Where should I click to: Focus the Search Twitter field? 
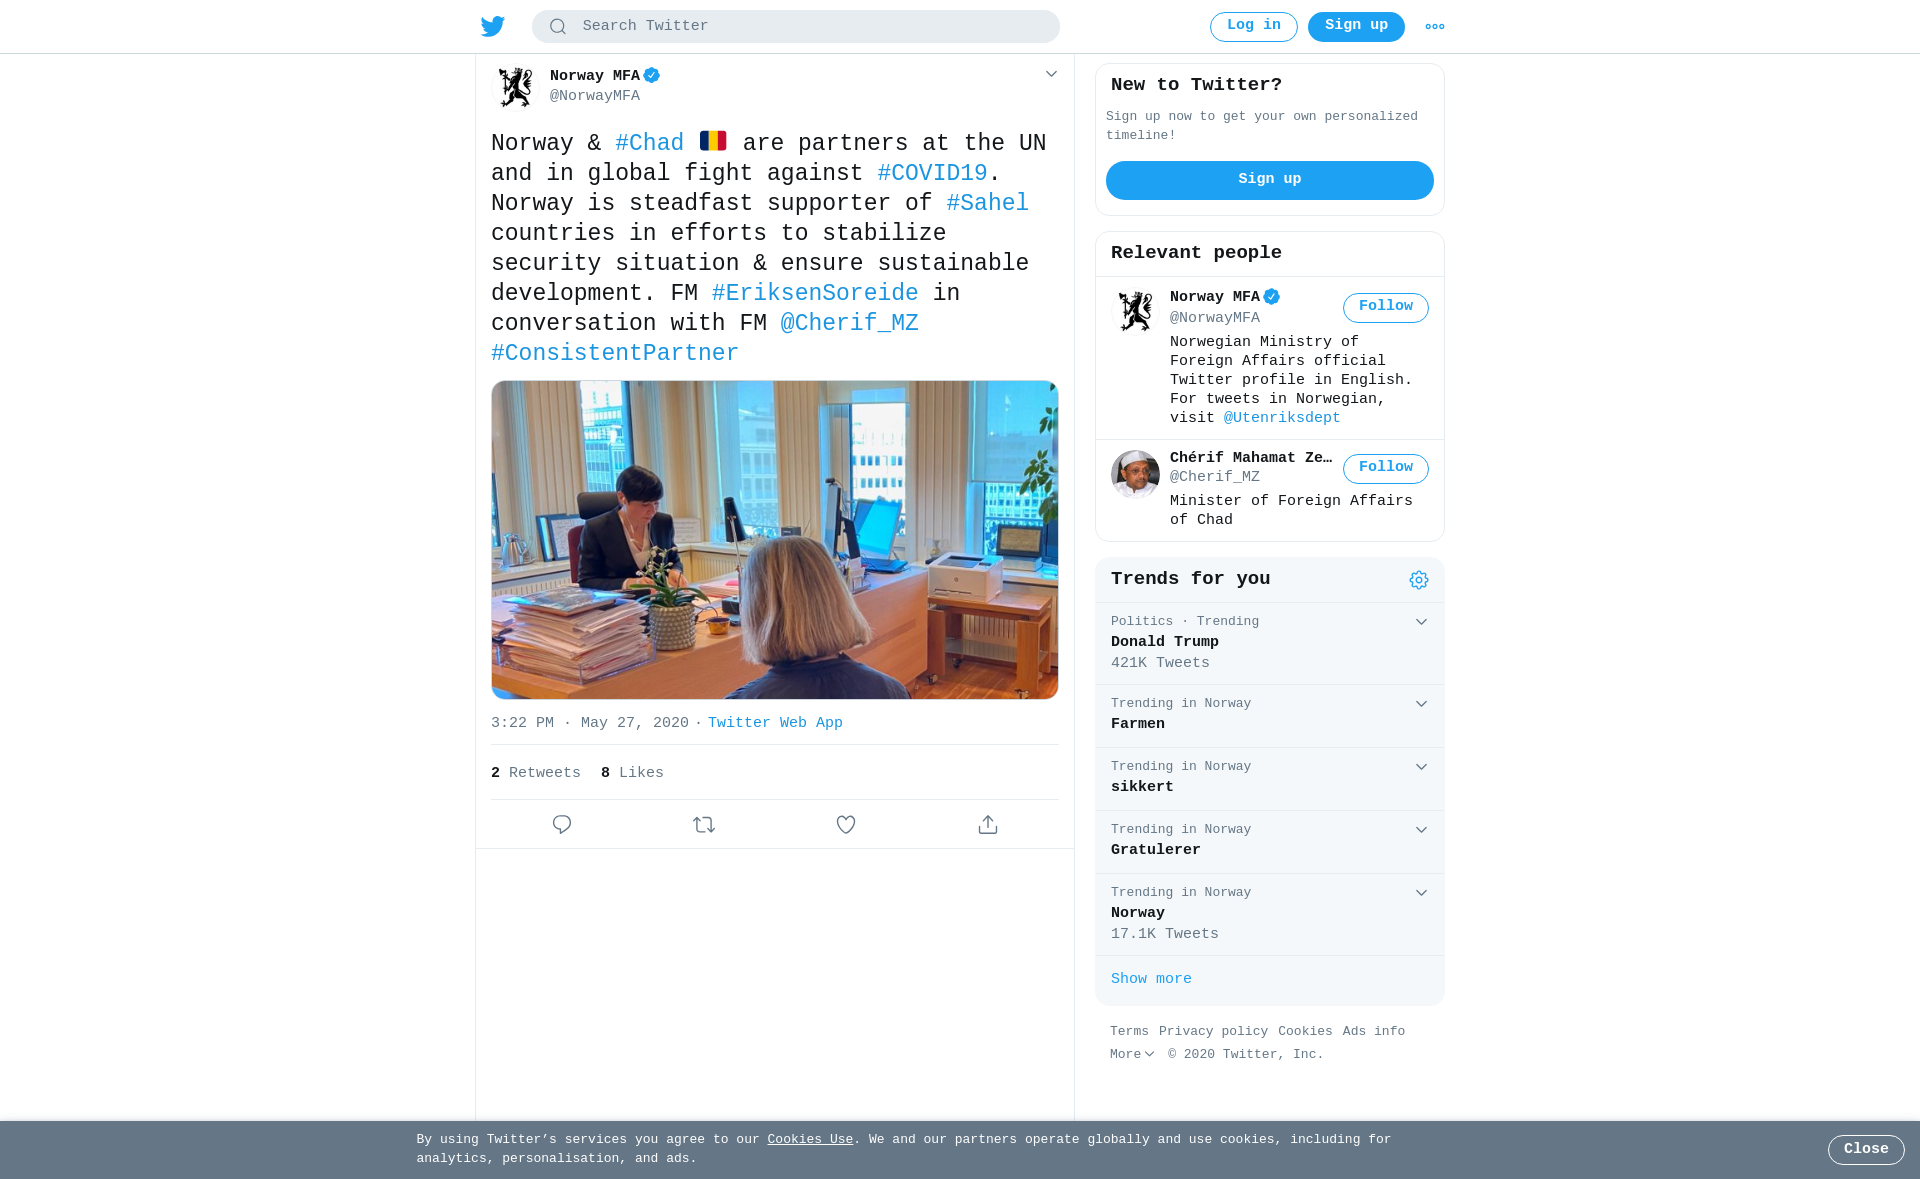796,27
